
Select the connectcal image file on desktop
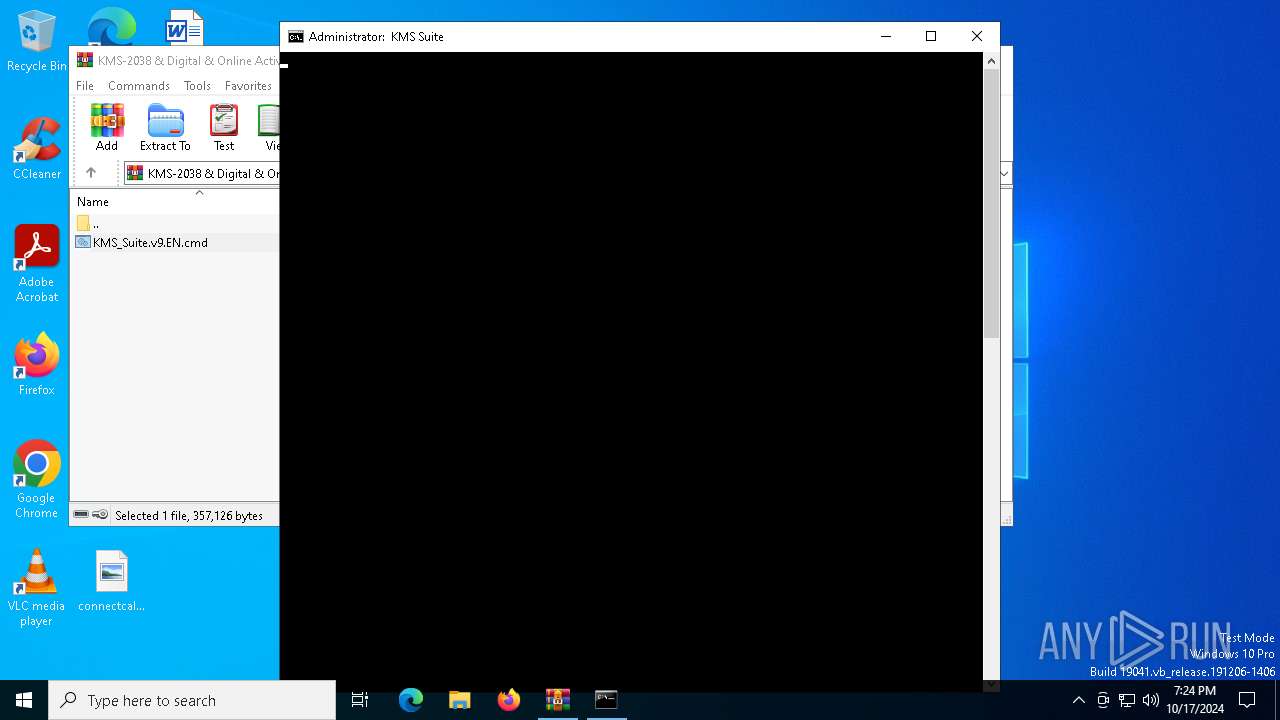(x=112, y=580)
